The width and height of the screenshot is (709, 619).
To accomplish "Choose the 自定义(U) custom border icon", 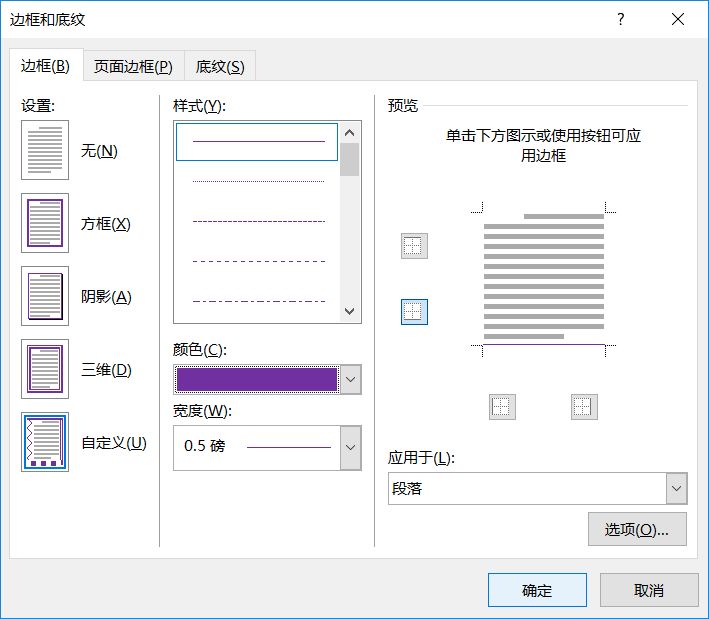I will [45, 442].
